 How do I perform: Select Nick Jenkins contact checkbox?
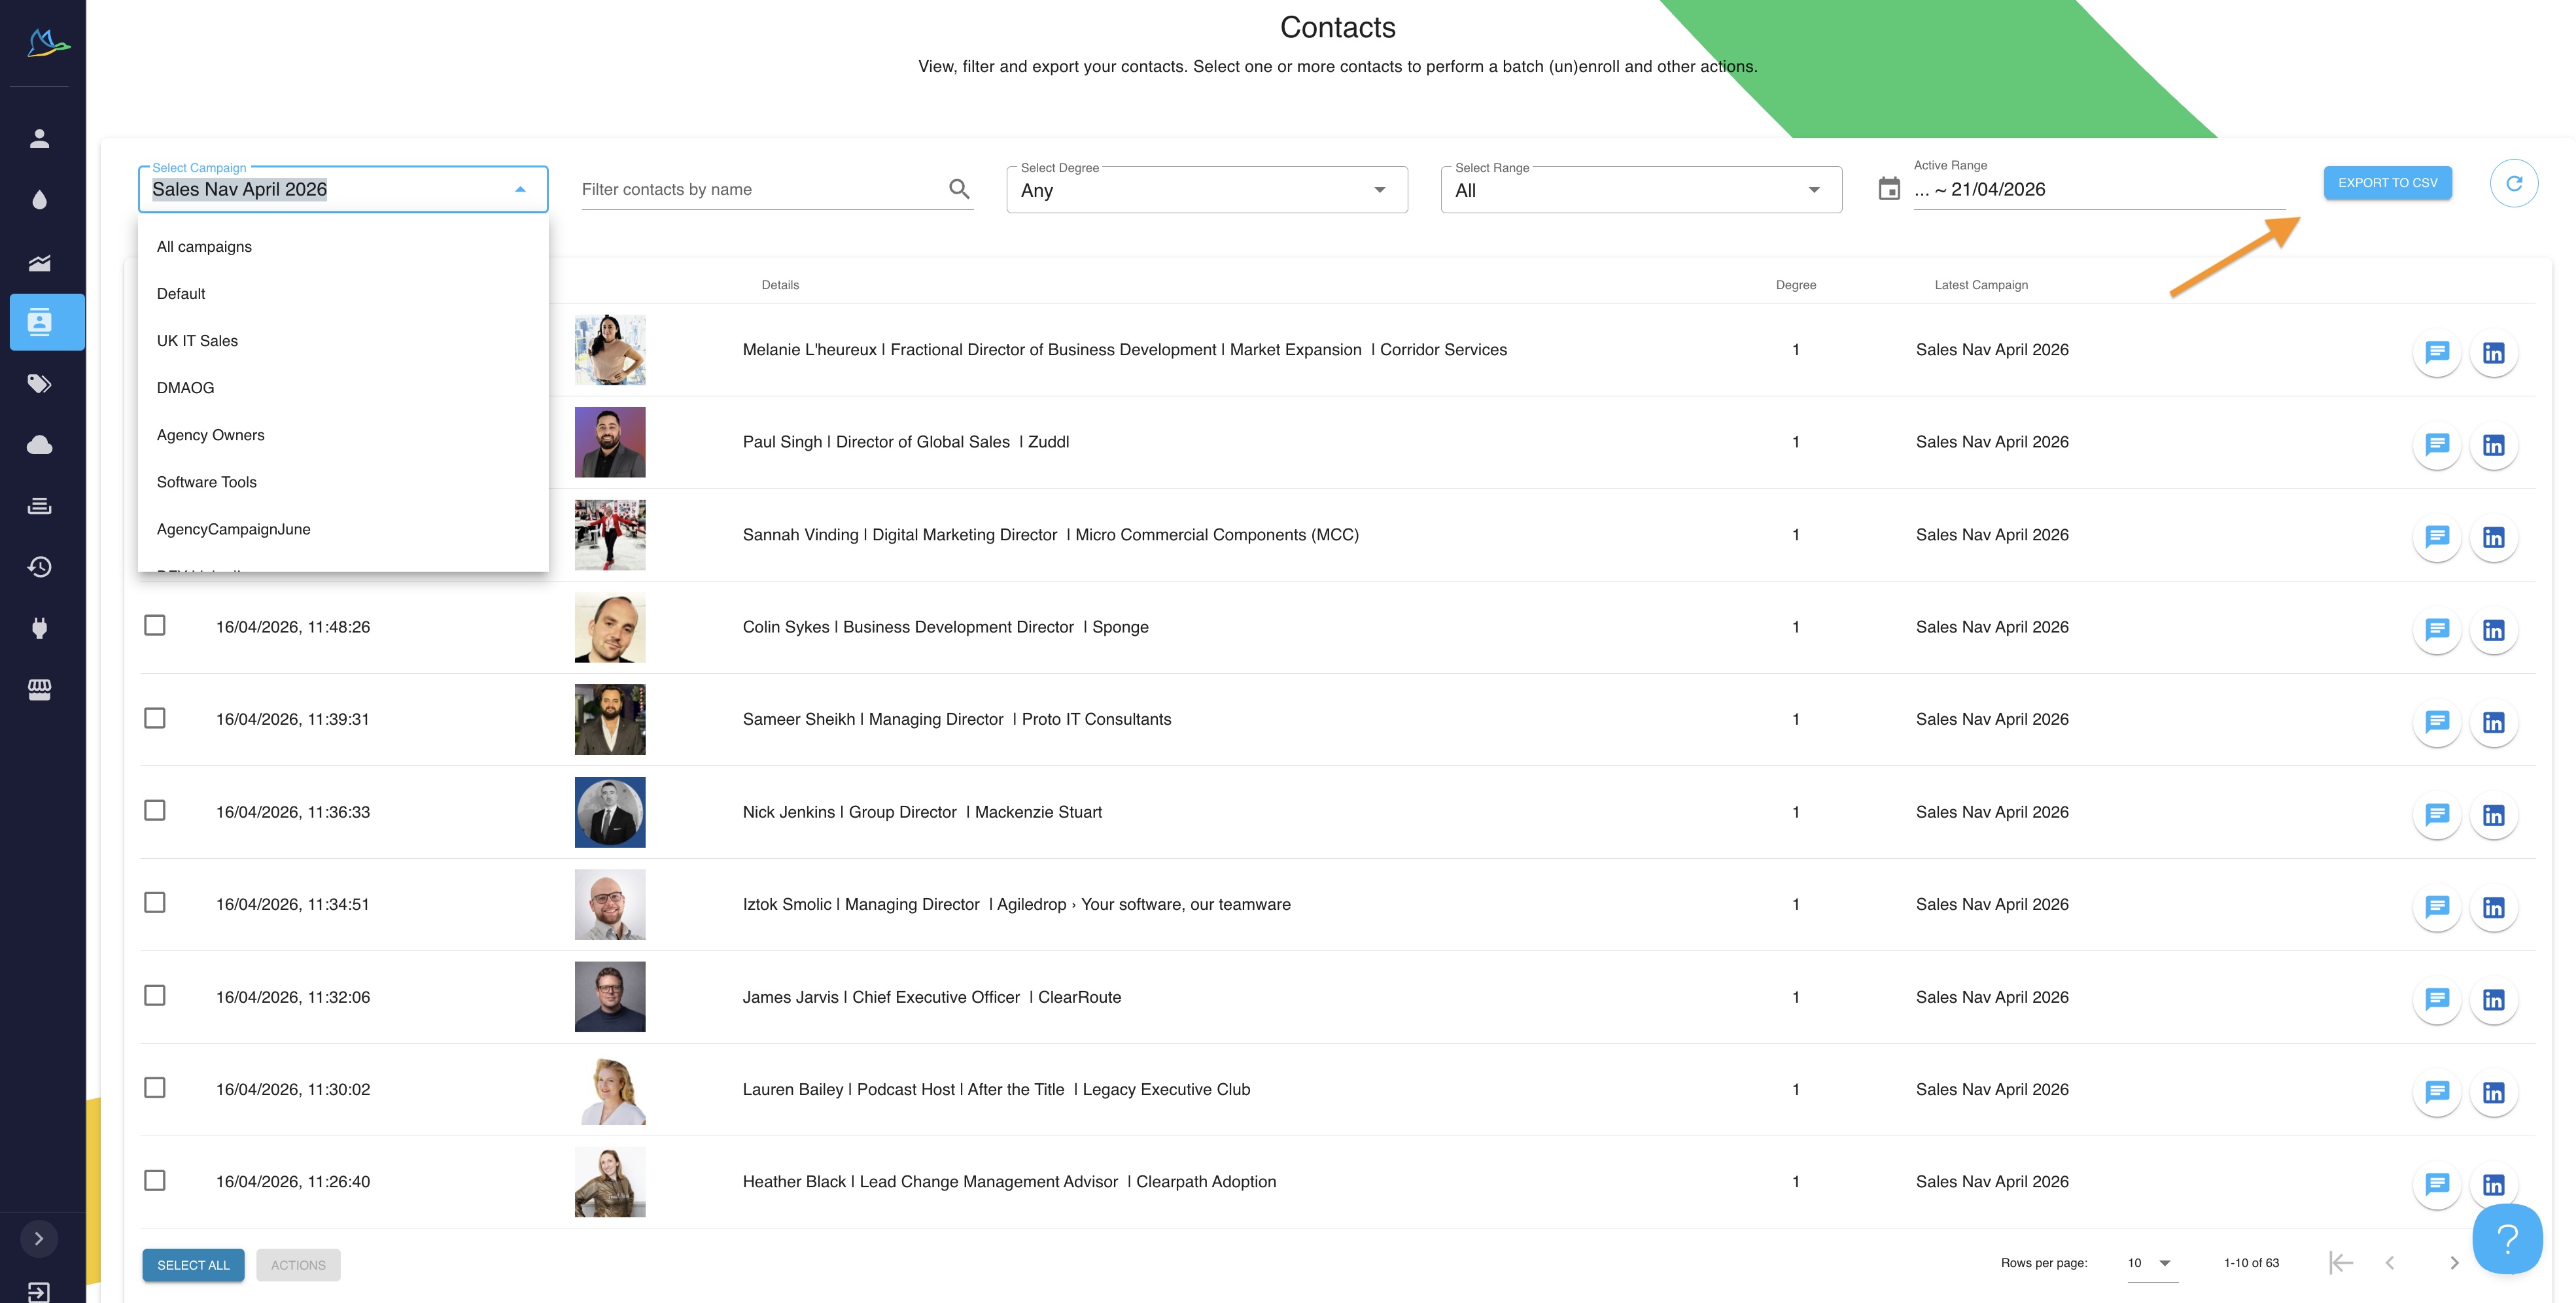click(155, 811)
